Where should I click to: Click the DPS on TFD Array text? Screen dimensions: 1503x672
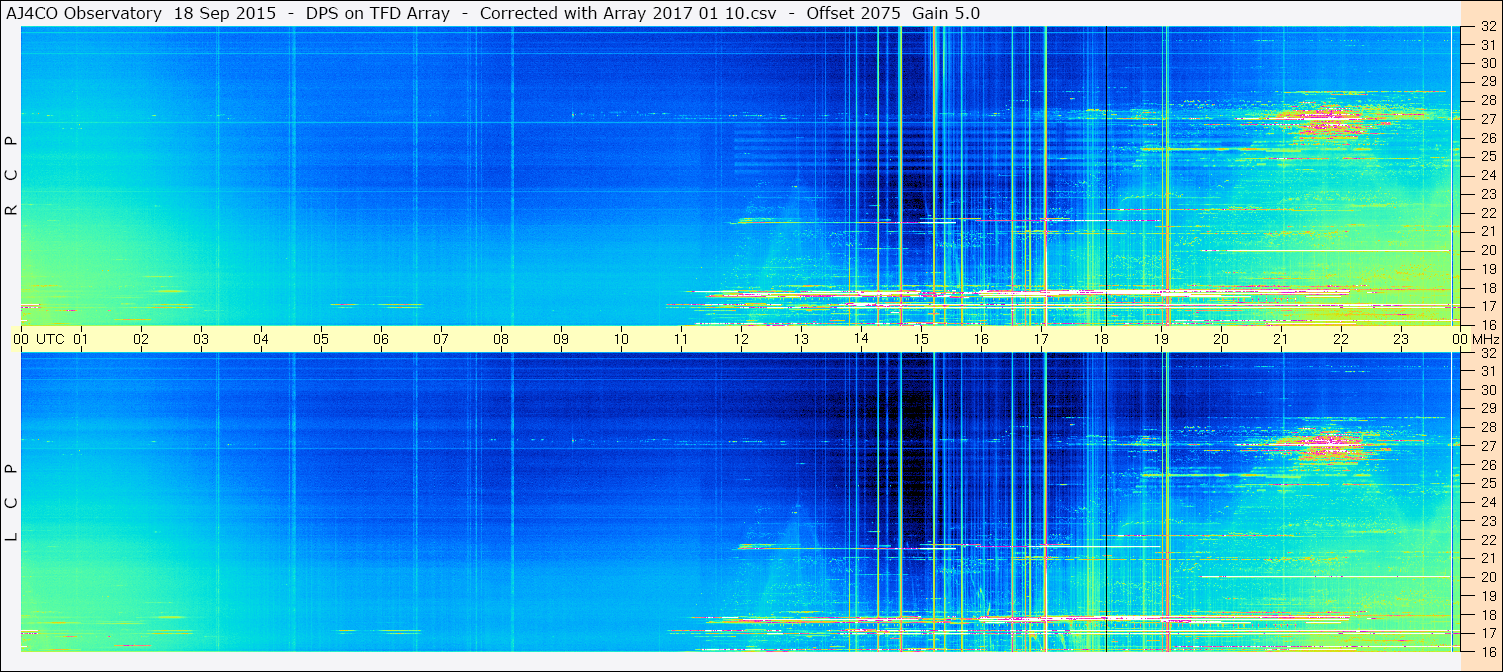pyautogui.click(x=380, y=13)
